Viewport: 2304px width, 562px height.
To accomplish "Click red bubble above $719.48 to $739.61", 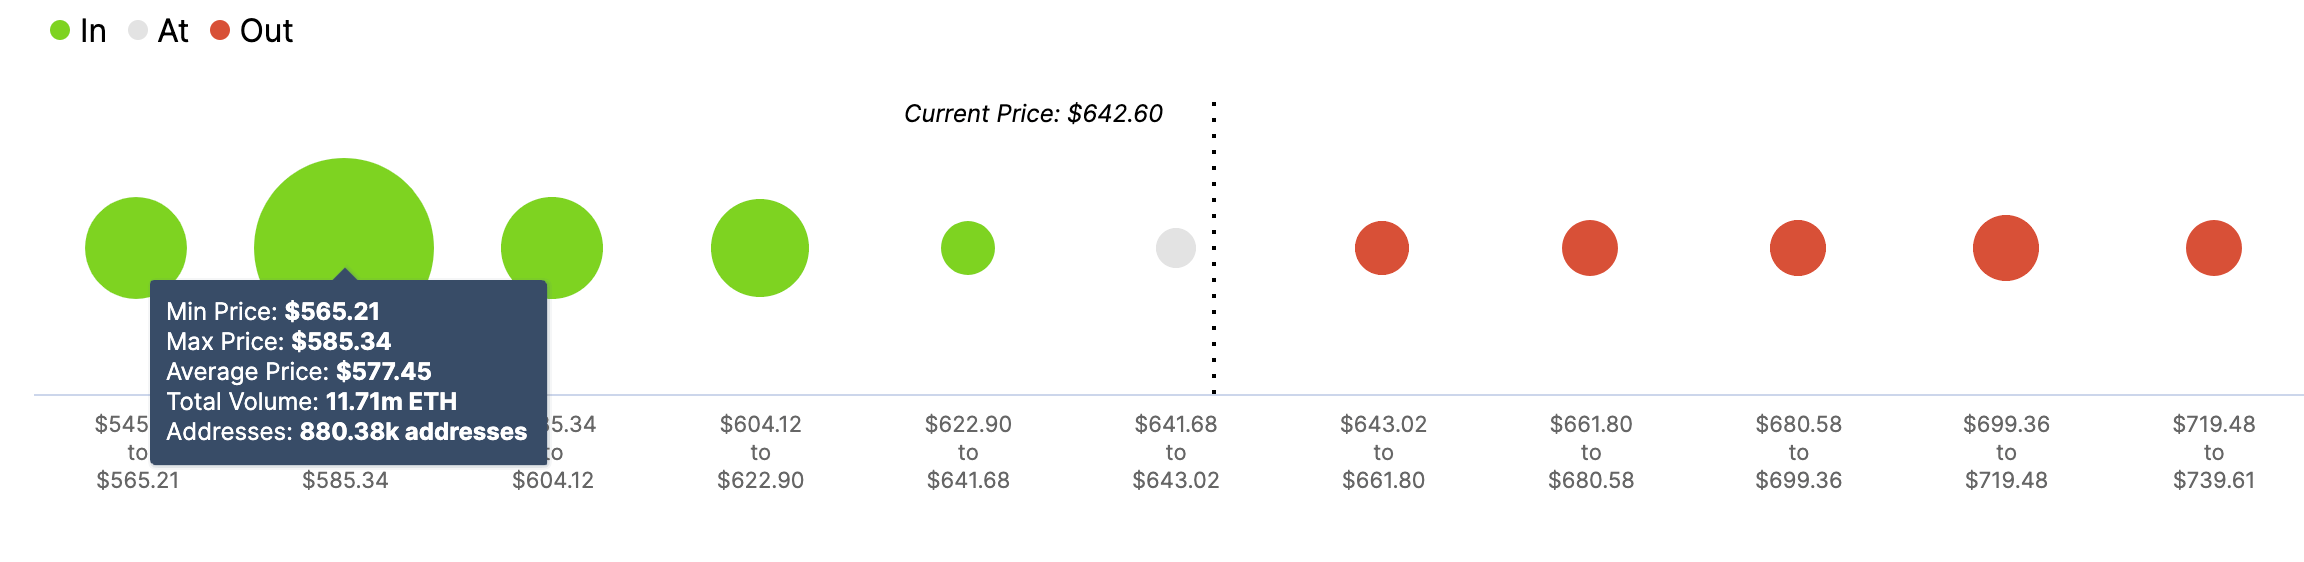I will tap(2214, 248).
